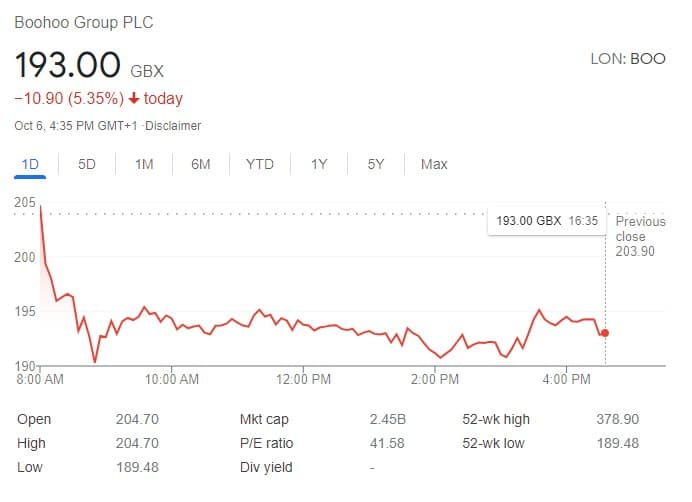Switch to the 1Y chart view
Viewport: 692px width, 502px height.
(x=319, y=165)
